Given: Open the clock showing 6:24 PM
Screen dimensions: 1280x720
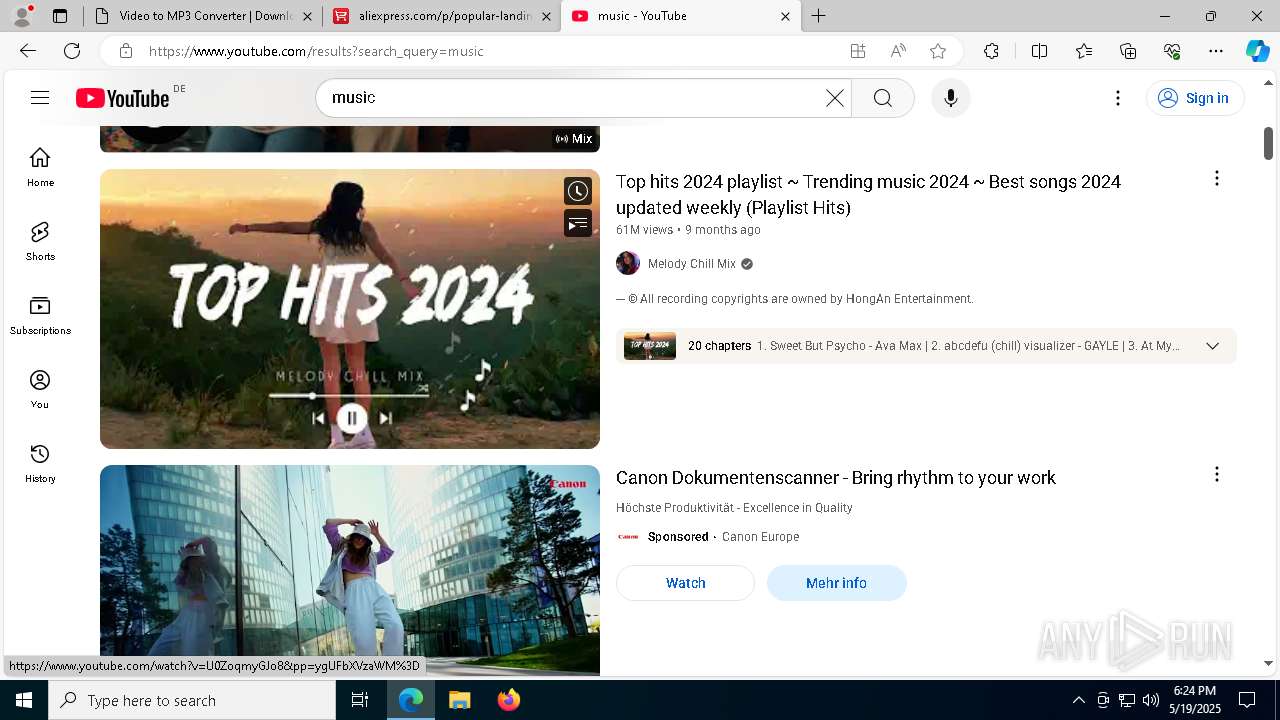Looking at the screenshot, I should pos(1195,700).
